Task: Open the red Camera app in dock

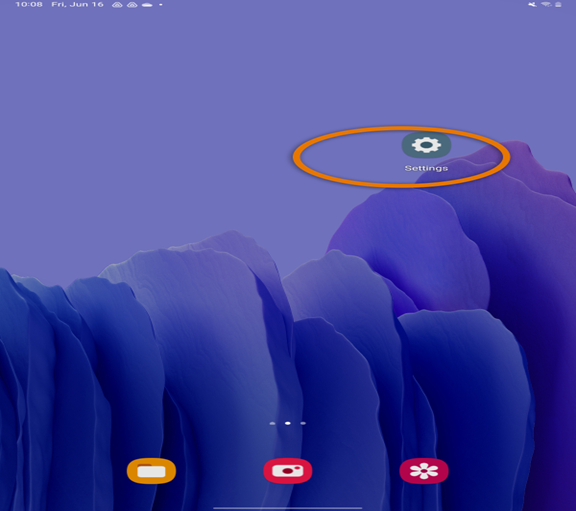Action: tap(288, 471)
